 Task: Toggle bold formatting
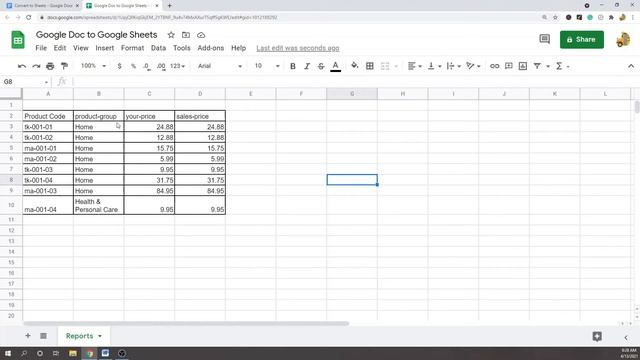(x=293, y=66)
